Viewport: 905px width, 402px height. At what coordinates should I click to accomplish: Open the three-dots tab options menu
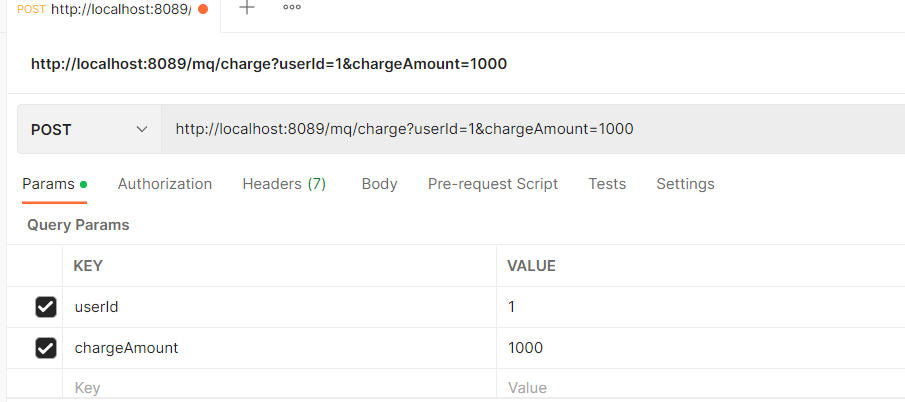point(291,7)
